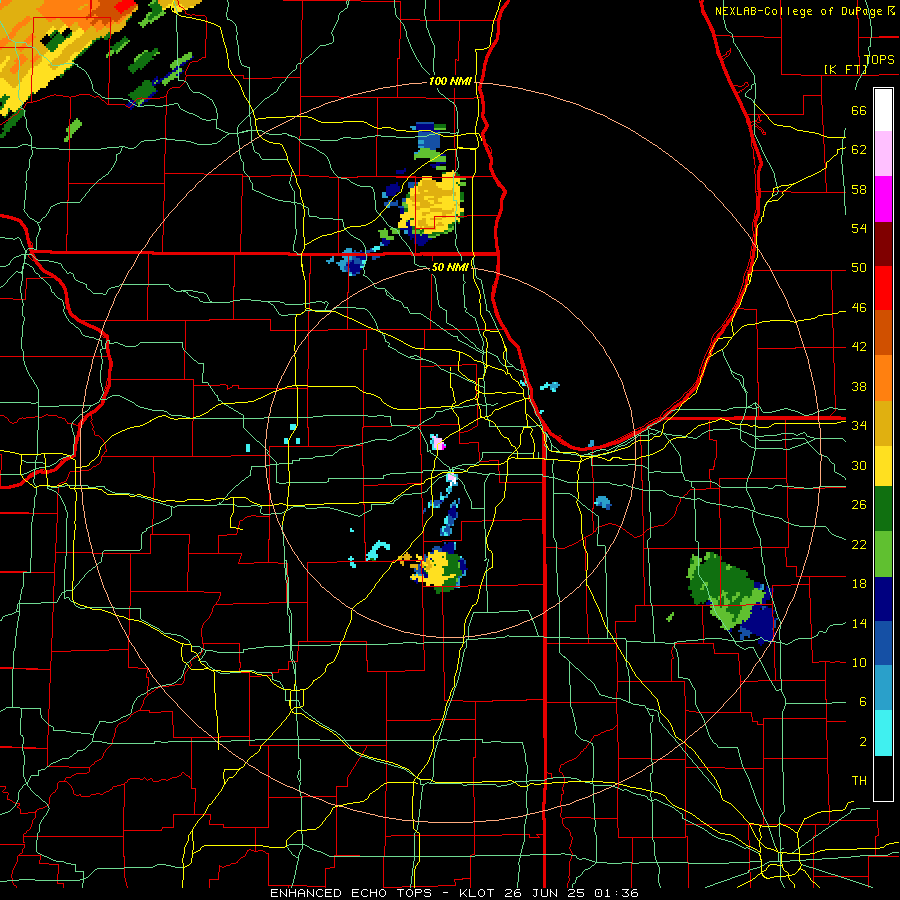Viewport: 900px width, 900px height.
Task: Click the "10" legend value
Action: [859, 662]
